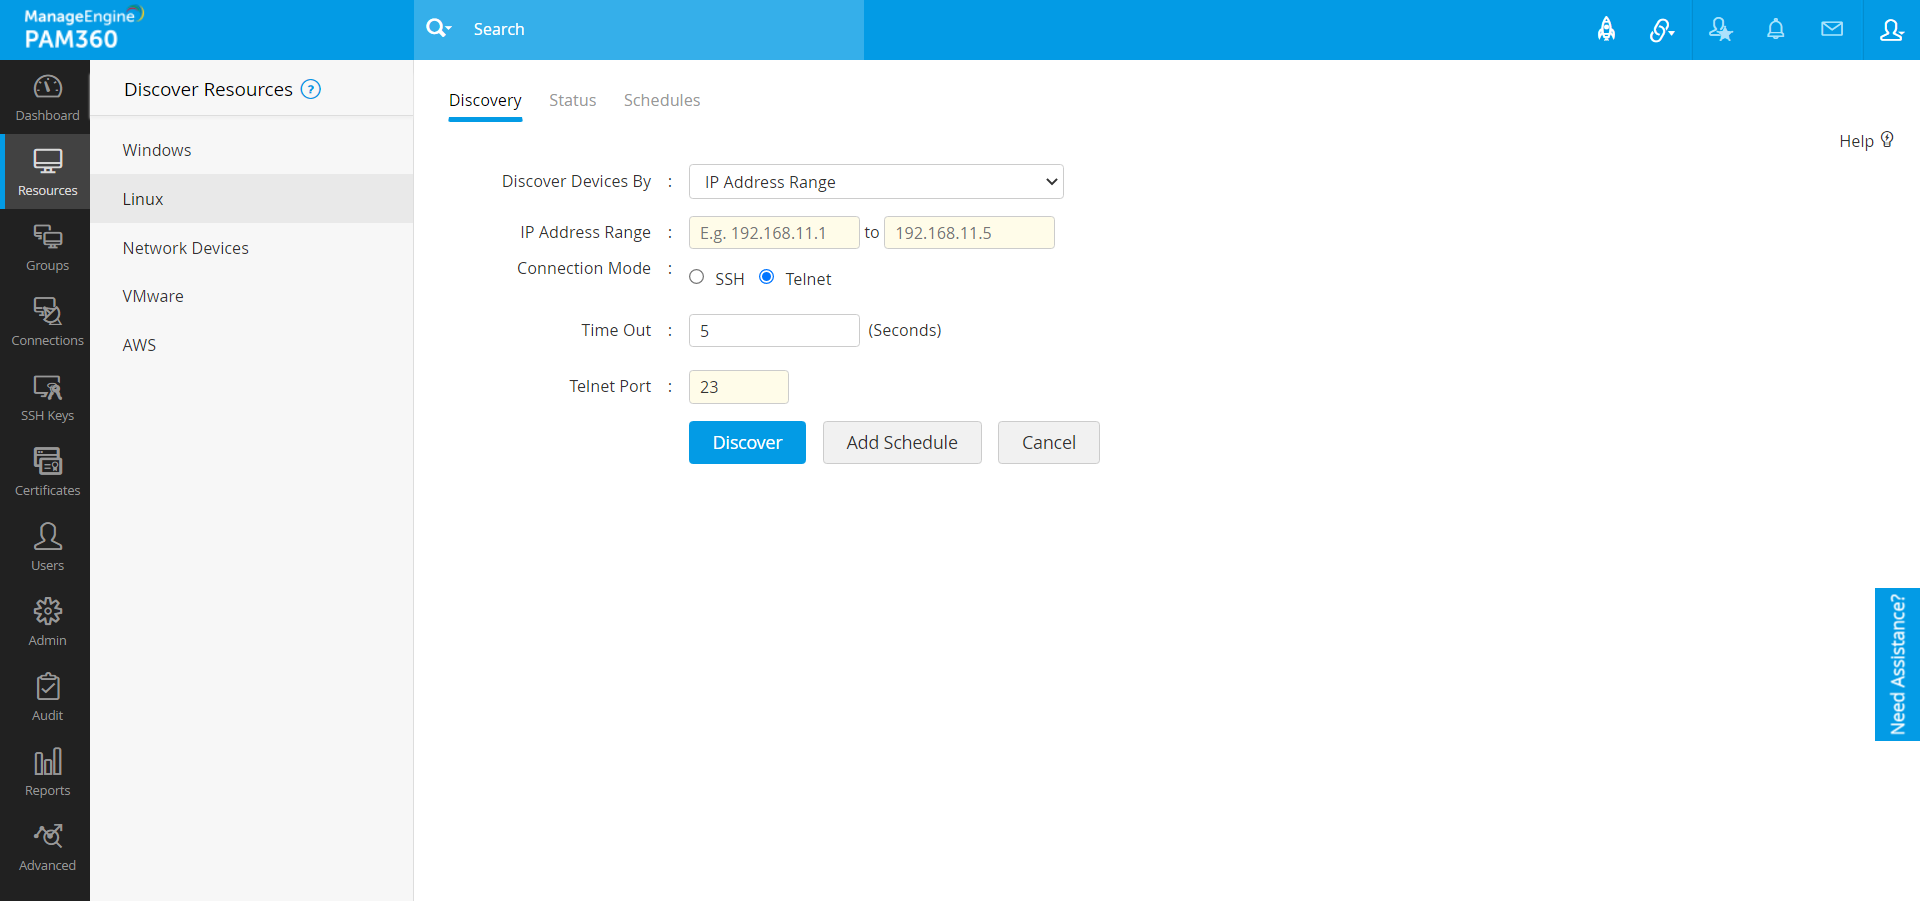1920x901 pixels.
Task: Open the user profile icon
Action: [1891, 29]
